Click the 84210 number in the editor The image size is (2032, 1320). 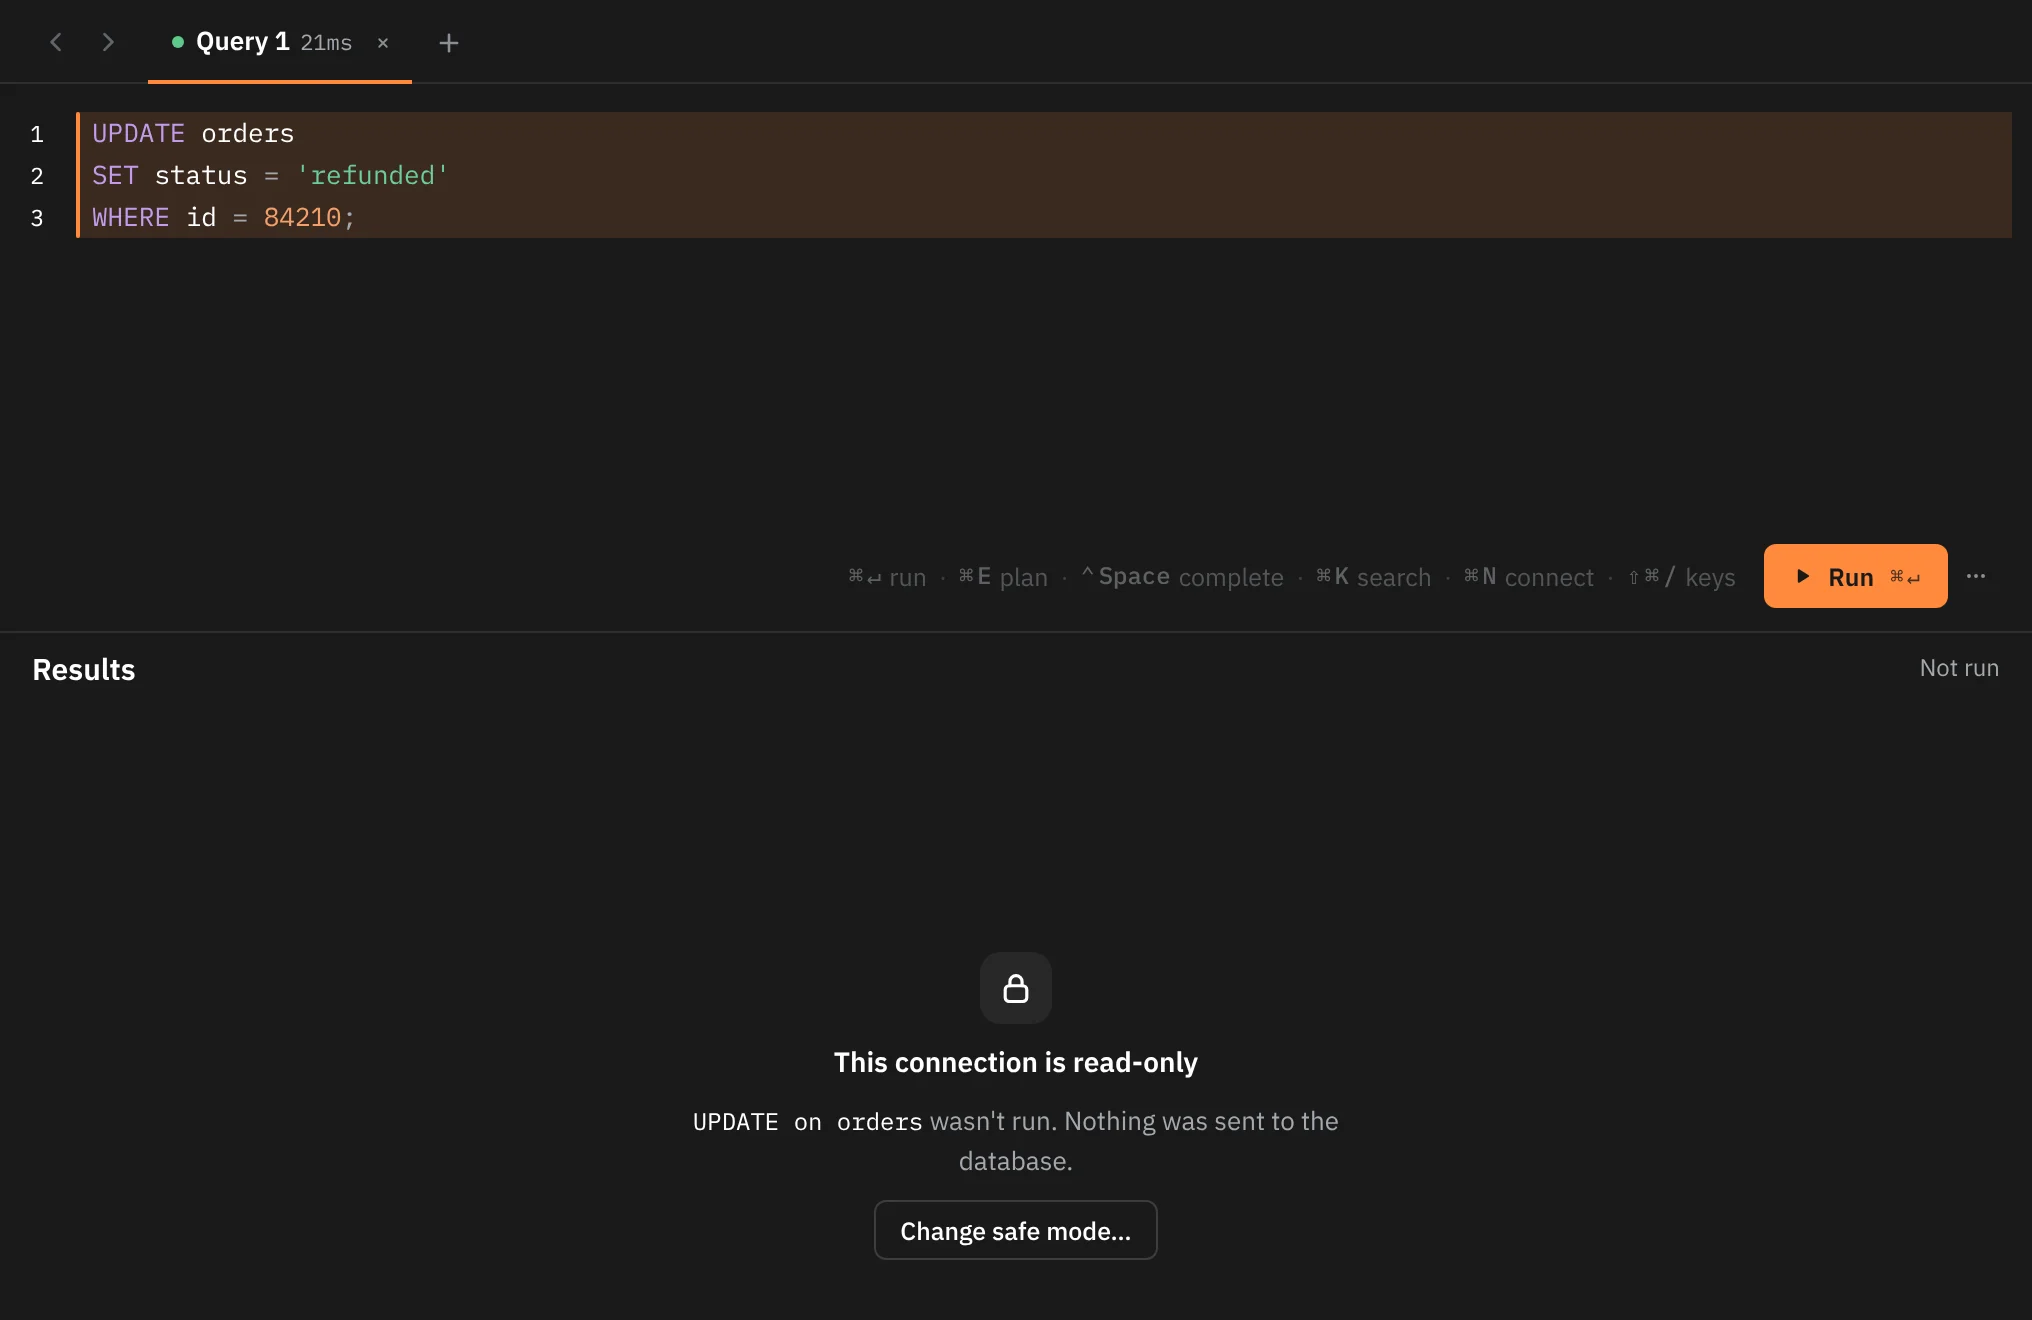tap(302, 217)
